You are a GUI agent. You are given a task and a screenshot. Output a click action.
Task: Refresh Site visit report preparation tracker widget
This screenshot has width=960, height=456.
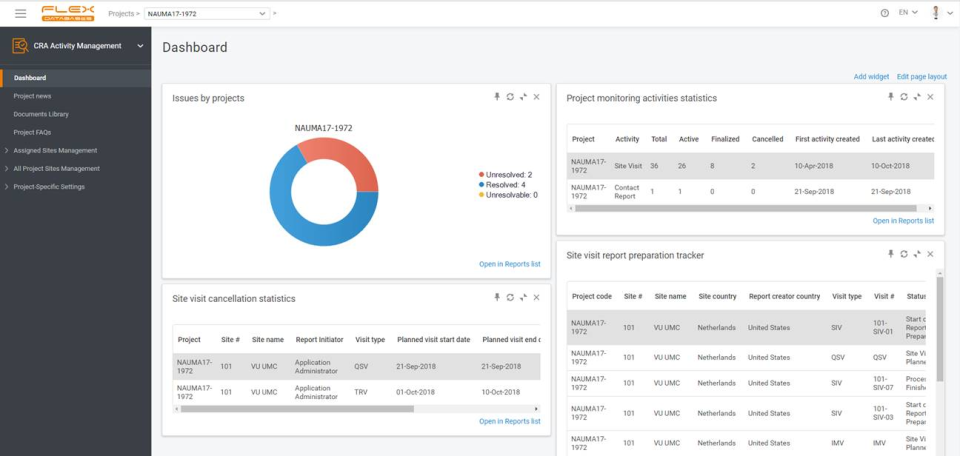pos(904,253)
